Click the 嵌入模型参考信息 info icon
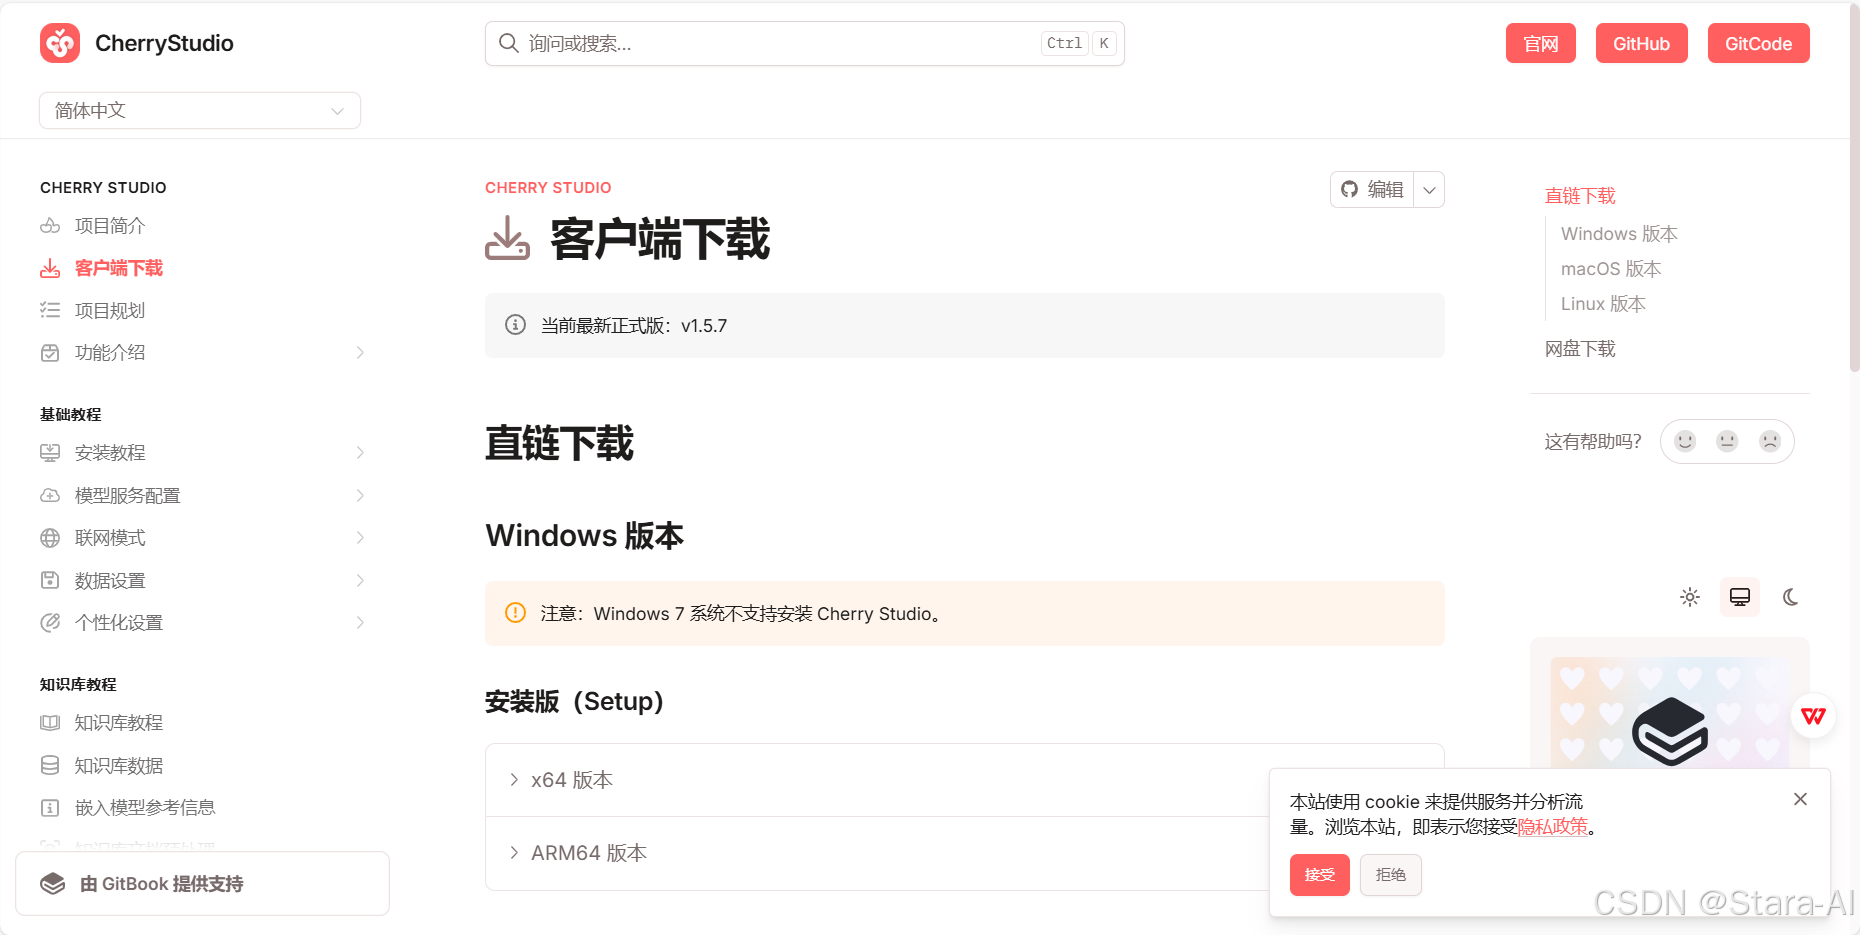The width and height of the screenshot is (1860, 935). pyautogui.click(x=50, y=808)
